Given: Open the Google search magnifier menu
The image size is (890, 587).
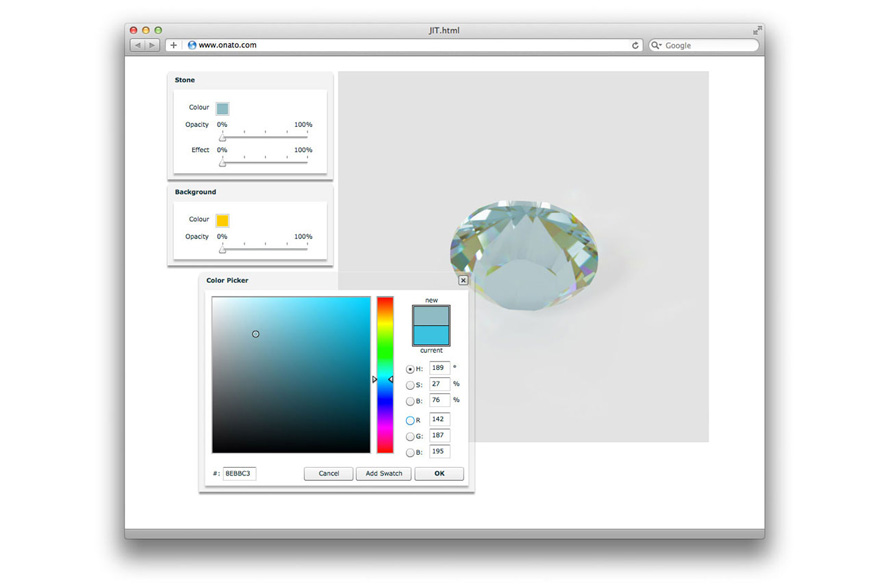Looking at the screenshot, I should [x=656, y=45].
